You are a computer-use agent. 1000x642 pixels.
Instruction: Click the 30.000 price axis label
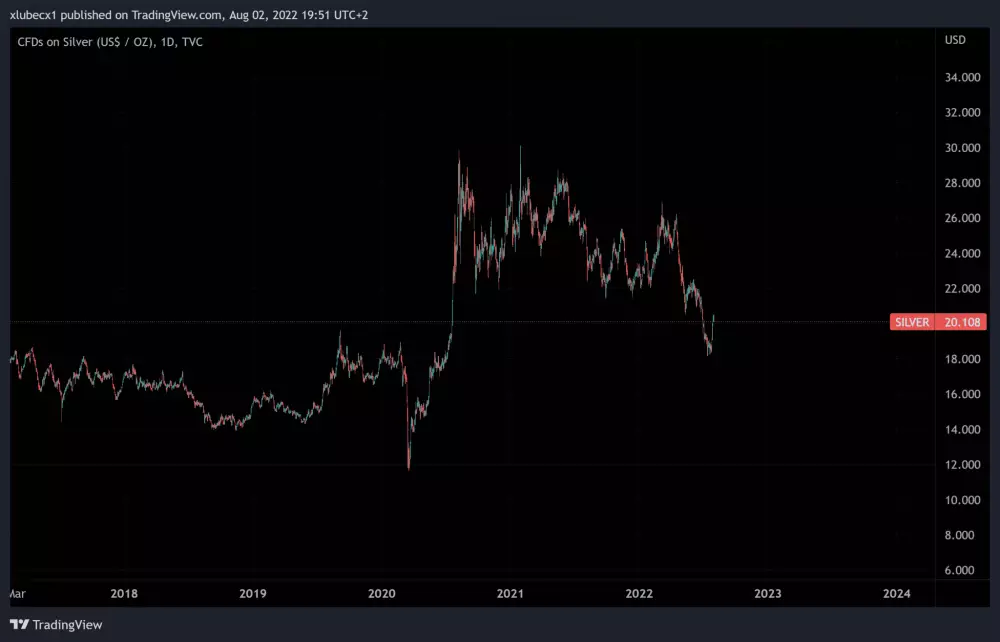click(x=962, y=148)
